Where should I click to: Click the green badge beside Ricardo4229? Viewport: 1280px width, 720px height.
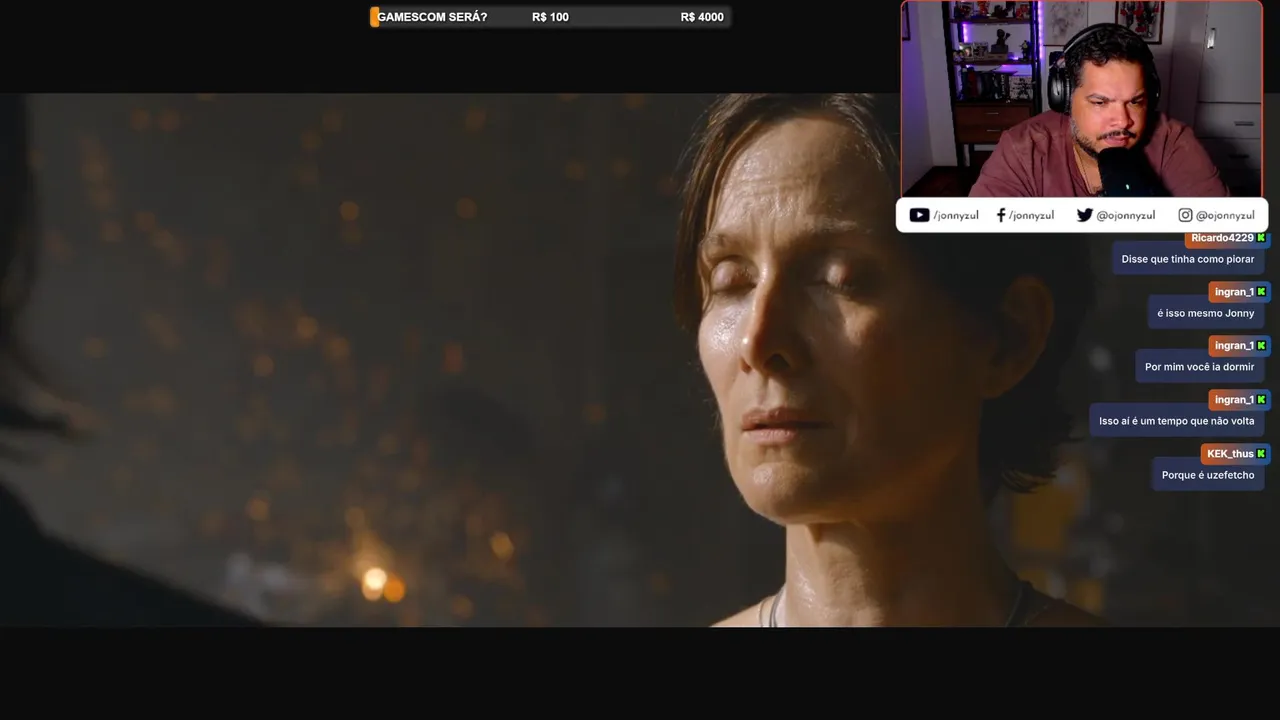(1261, 238)
